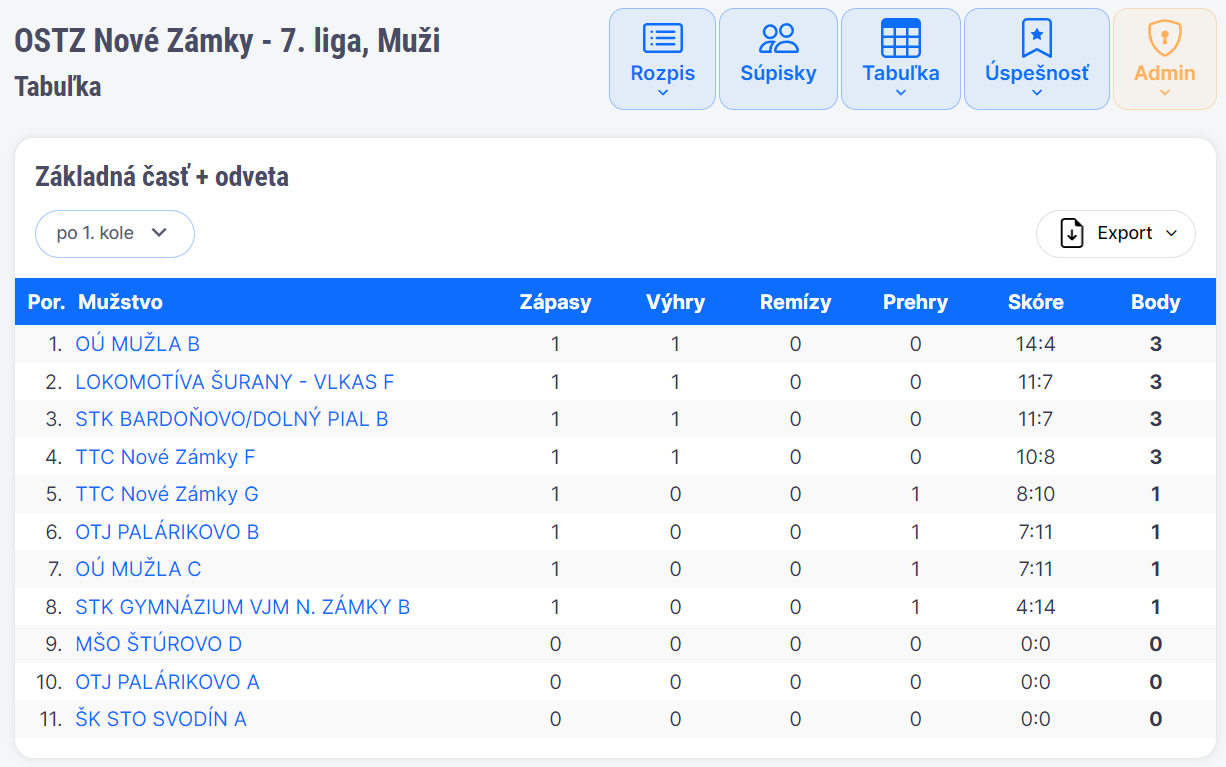Select score 11:7 of LOKOMOTÍVA ŠURANY row
This screenshot has height=767, width=1226.
point(1036,382)
